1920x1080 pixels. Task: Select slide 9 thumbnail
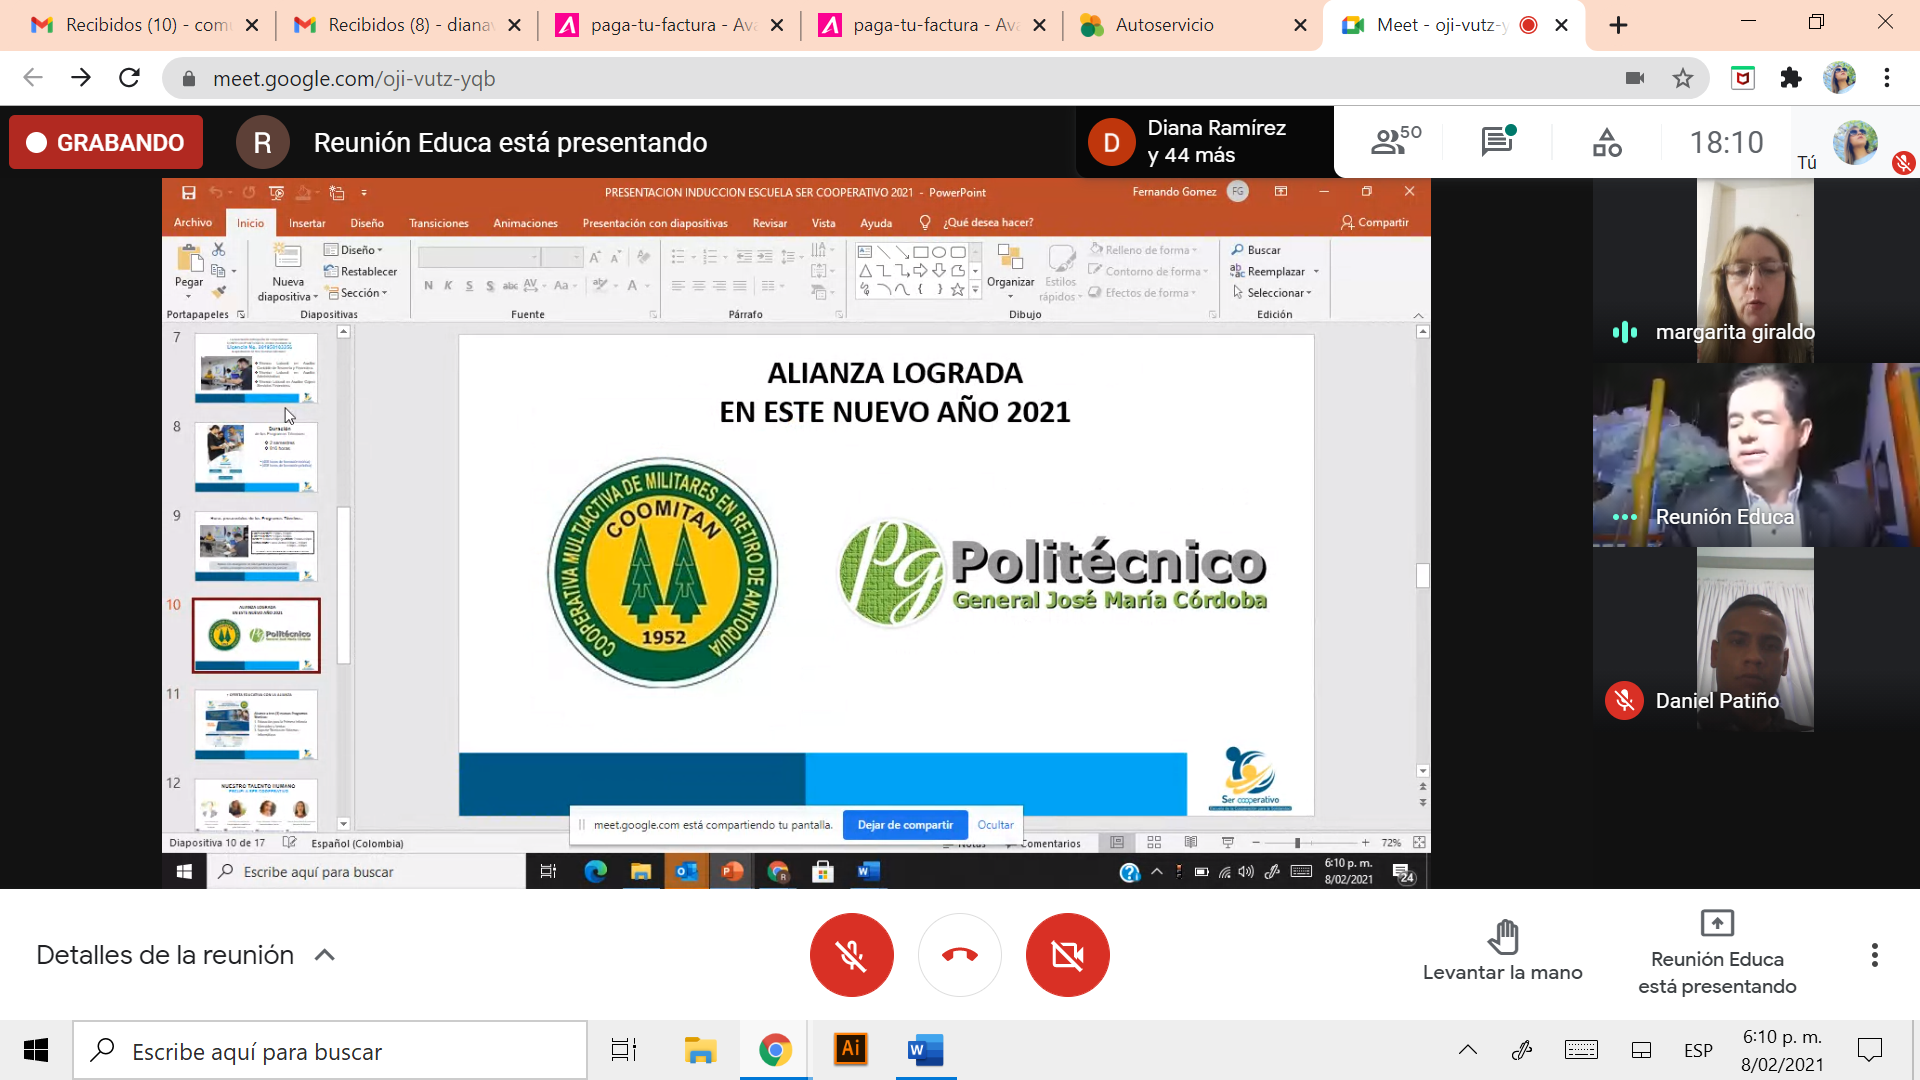coord(256,546)
